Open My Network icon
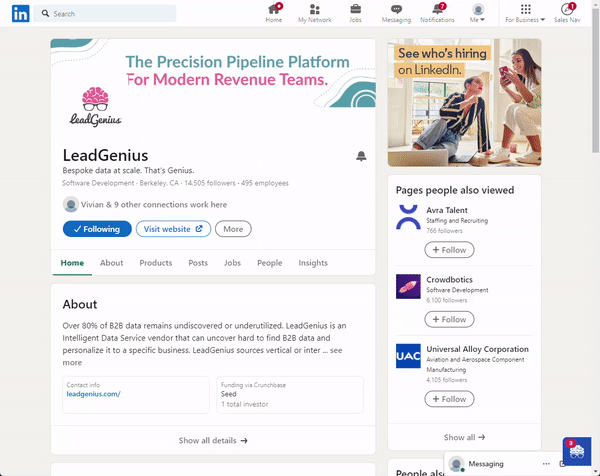600x476 pixels. click(x=315, y=13)
